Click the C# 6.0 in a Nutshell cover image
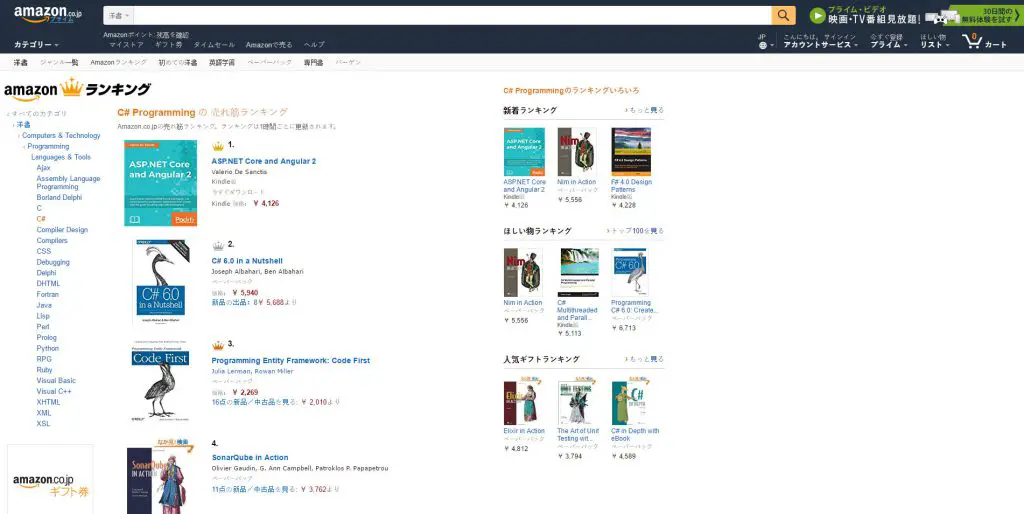Image resolution: width=1024 pixels, height=514 pixels. tap(161, 283)
